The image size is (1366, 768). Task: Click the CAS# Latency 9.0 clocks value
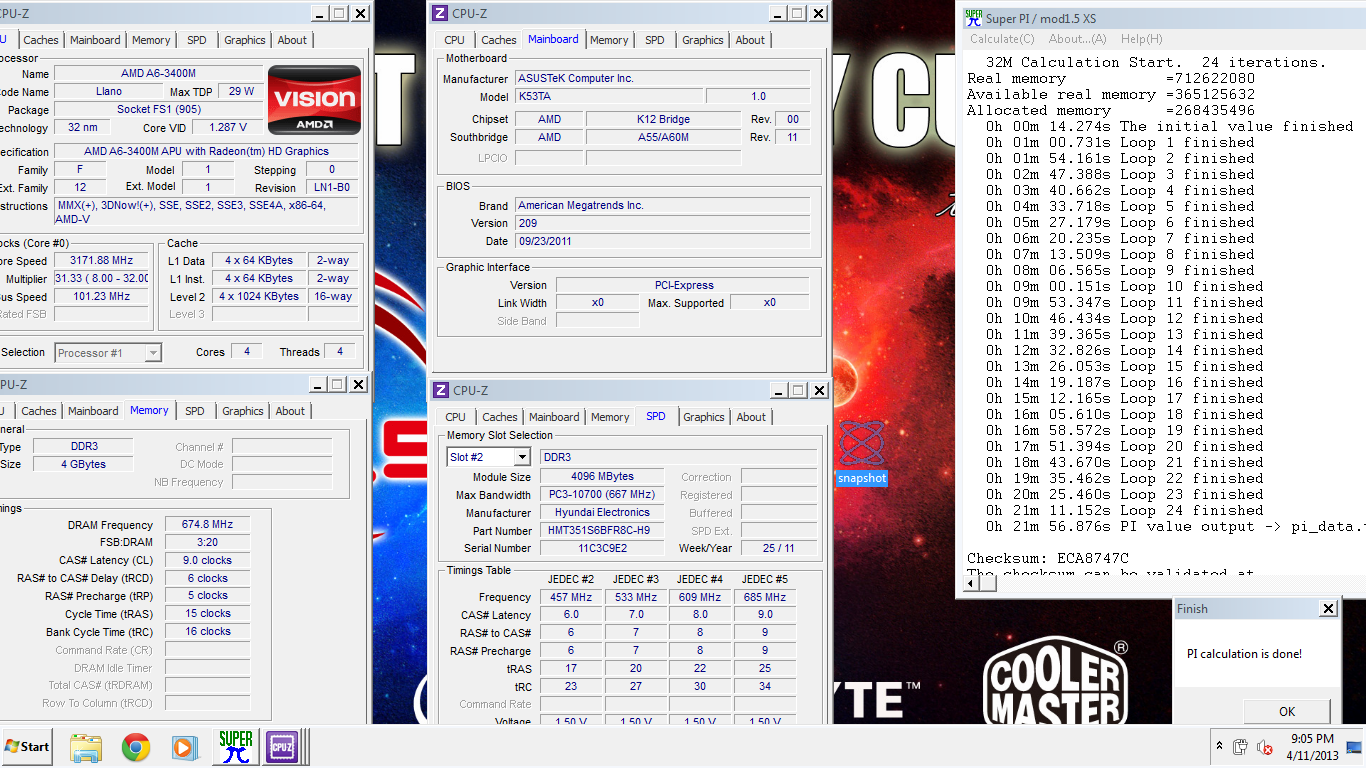point(207,560)
